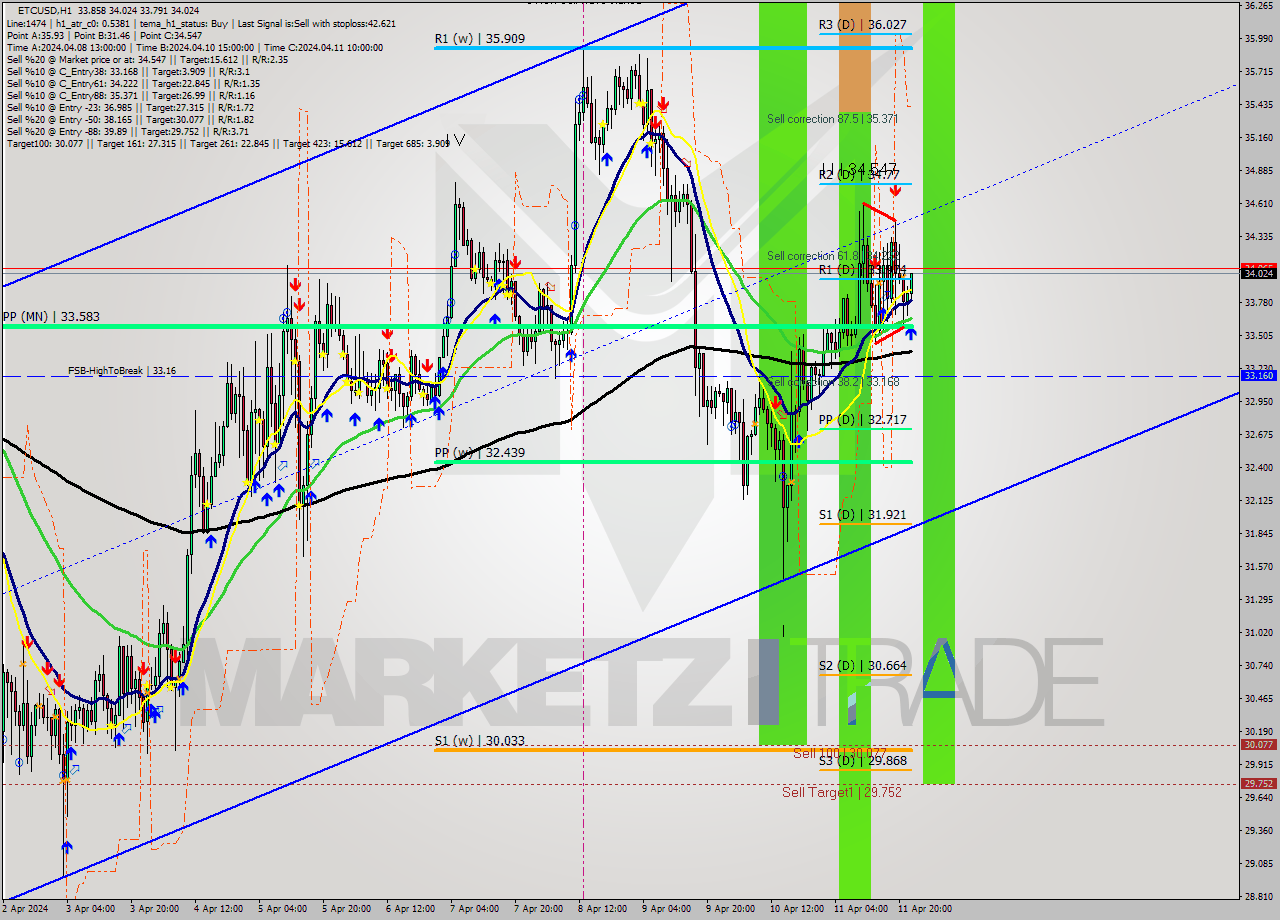The width and height of the screenshot is (1280, 920).
Task: Select the 'Sell 100 | 30.077' chart label
Action: (840, 752)
